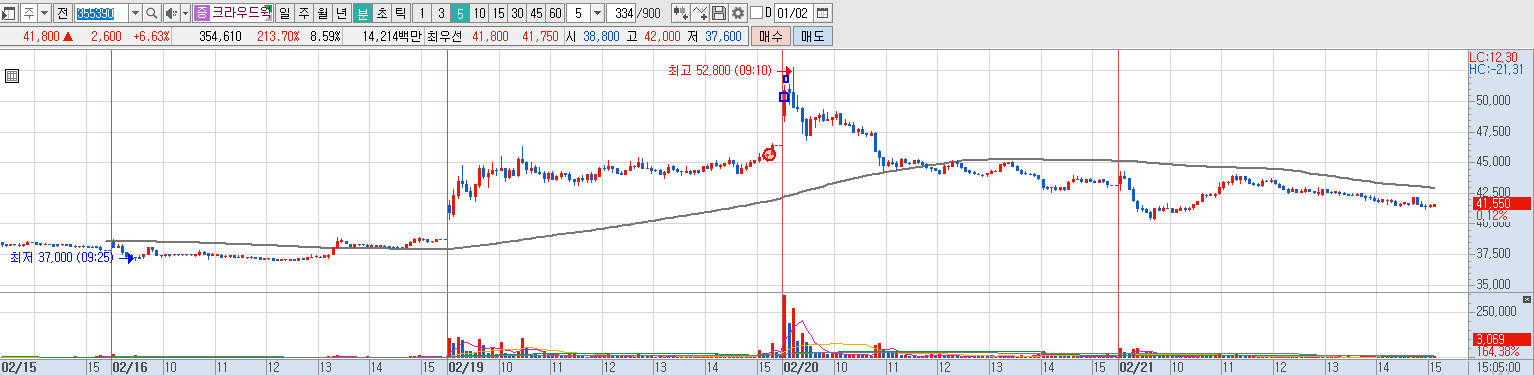1534x375 pixels.
Task: Click the grid table icon on chart
Action: point(12,76)
